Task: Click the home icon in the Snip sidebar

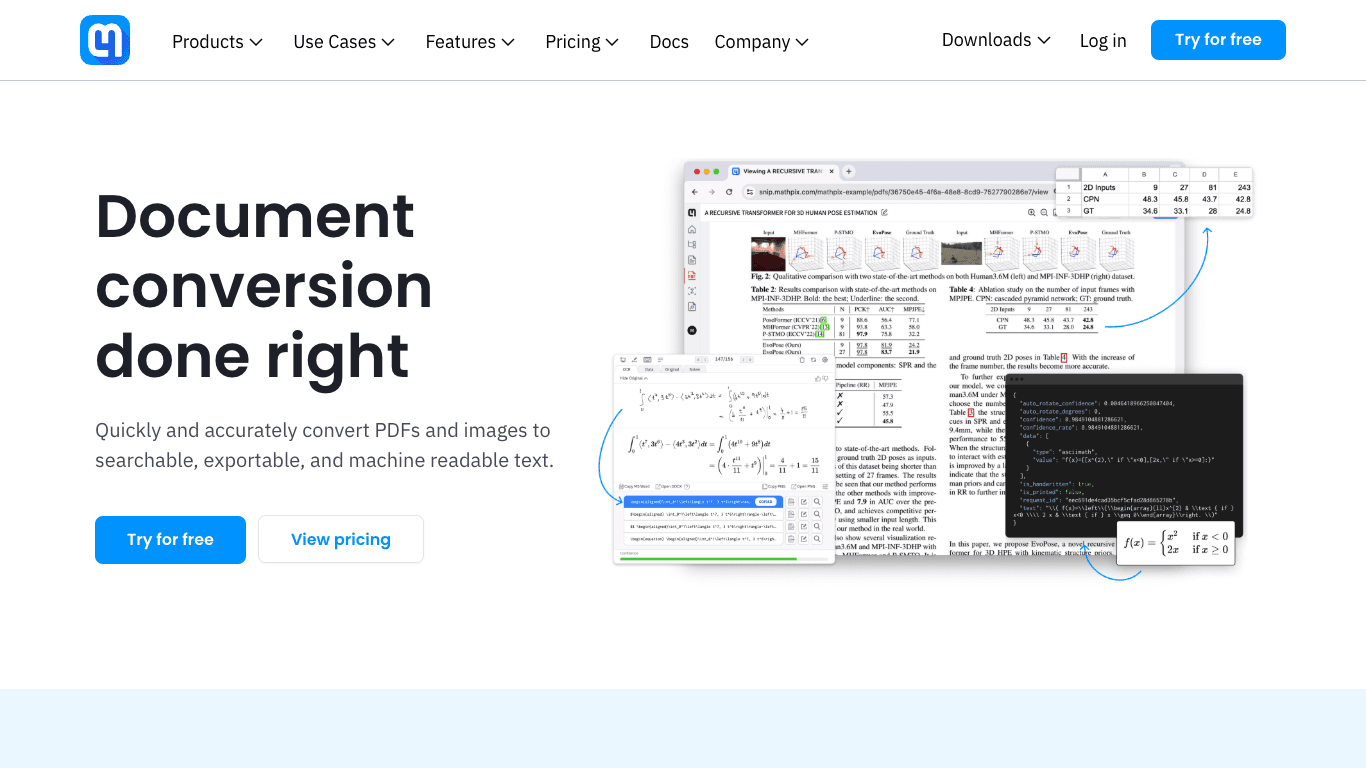Action: pyautogui.click(x=692, y=229)
